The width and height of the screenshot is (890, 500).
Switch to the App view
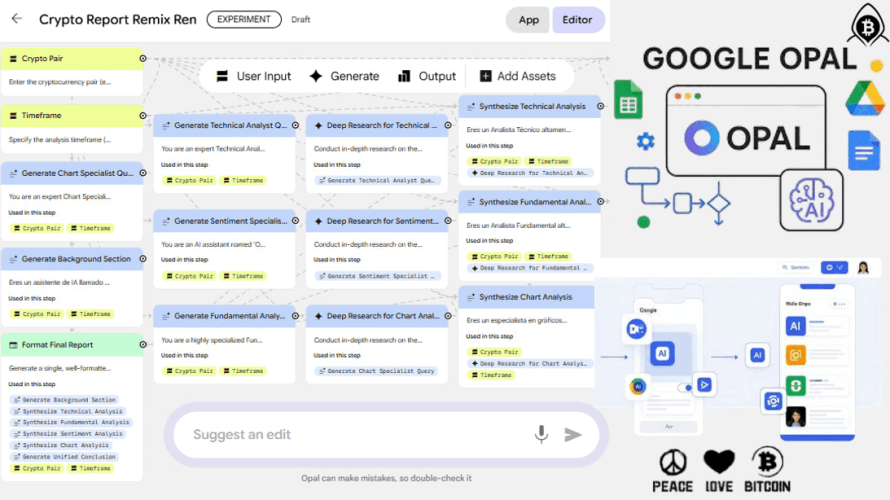[528, 20]
